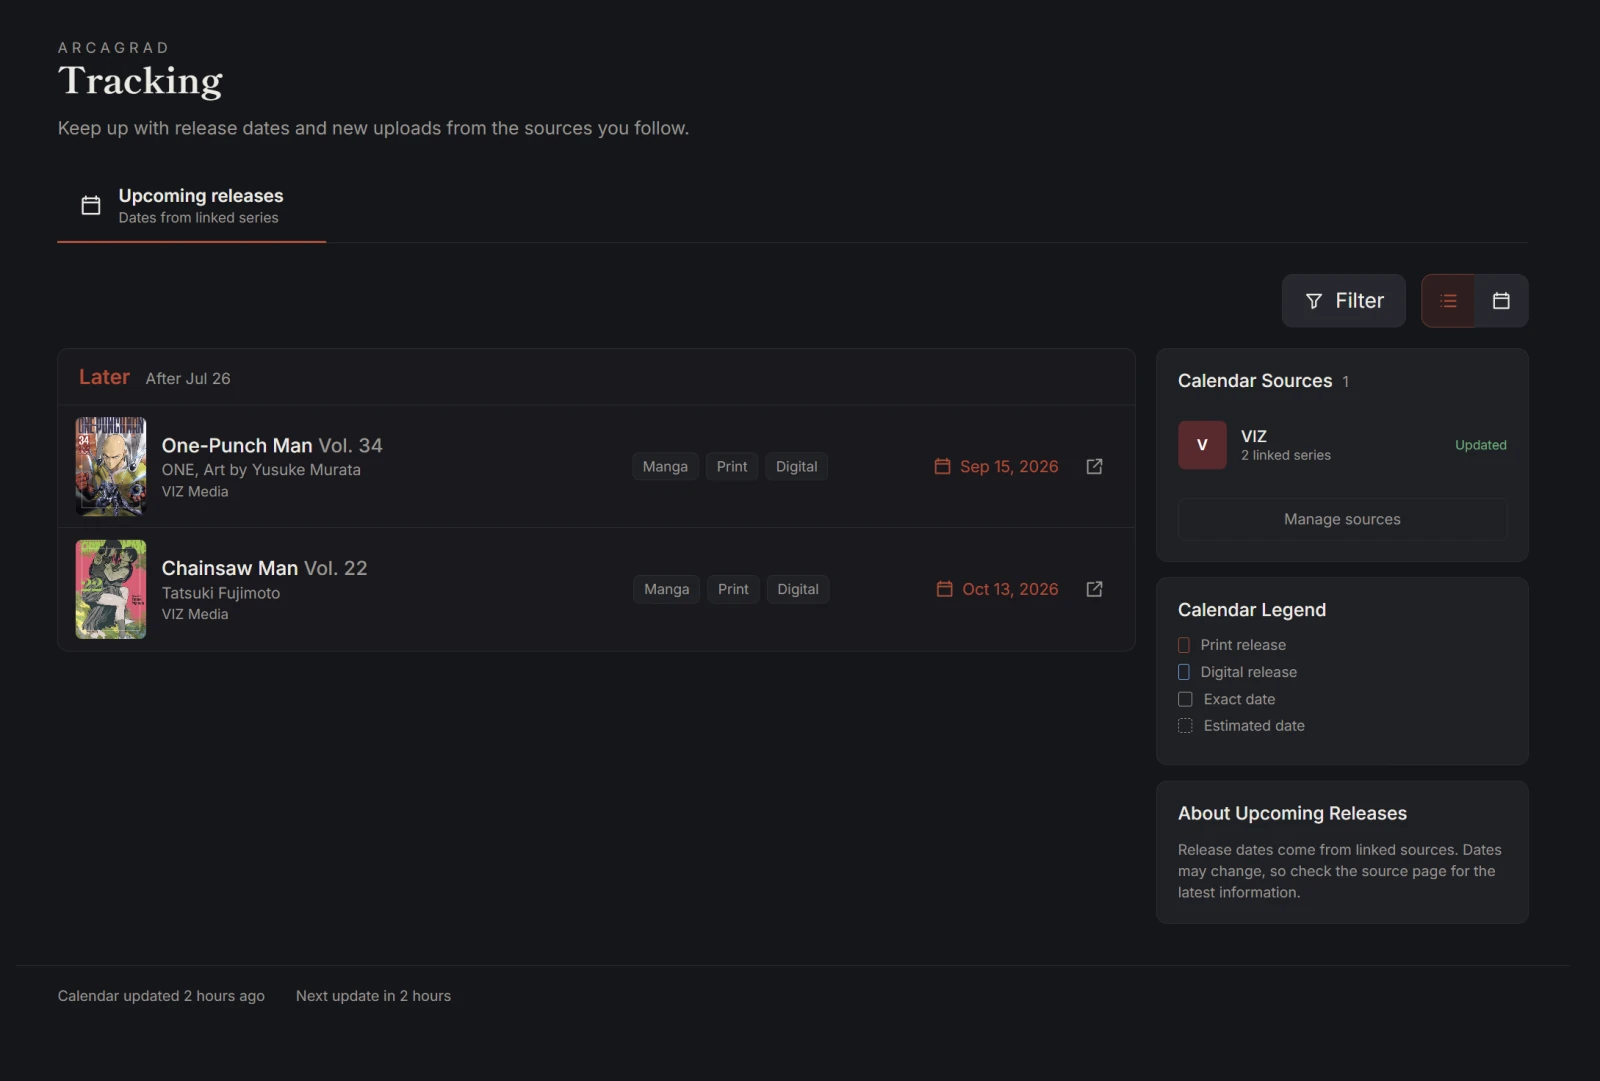
Task: Open the Filter button
Action: point(1343,301)
